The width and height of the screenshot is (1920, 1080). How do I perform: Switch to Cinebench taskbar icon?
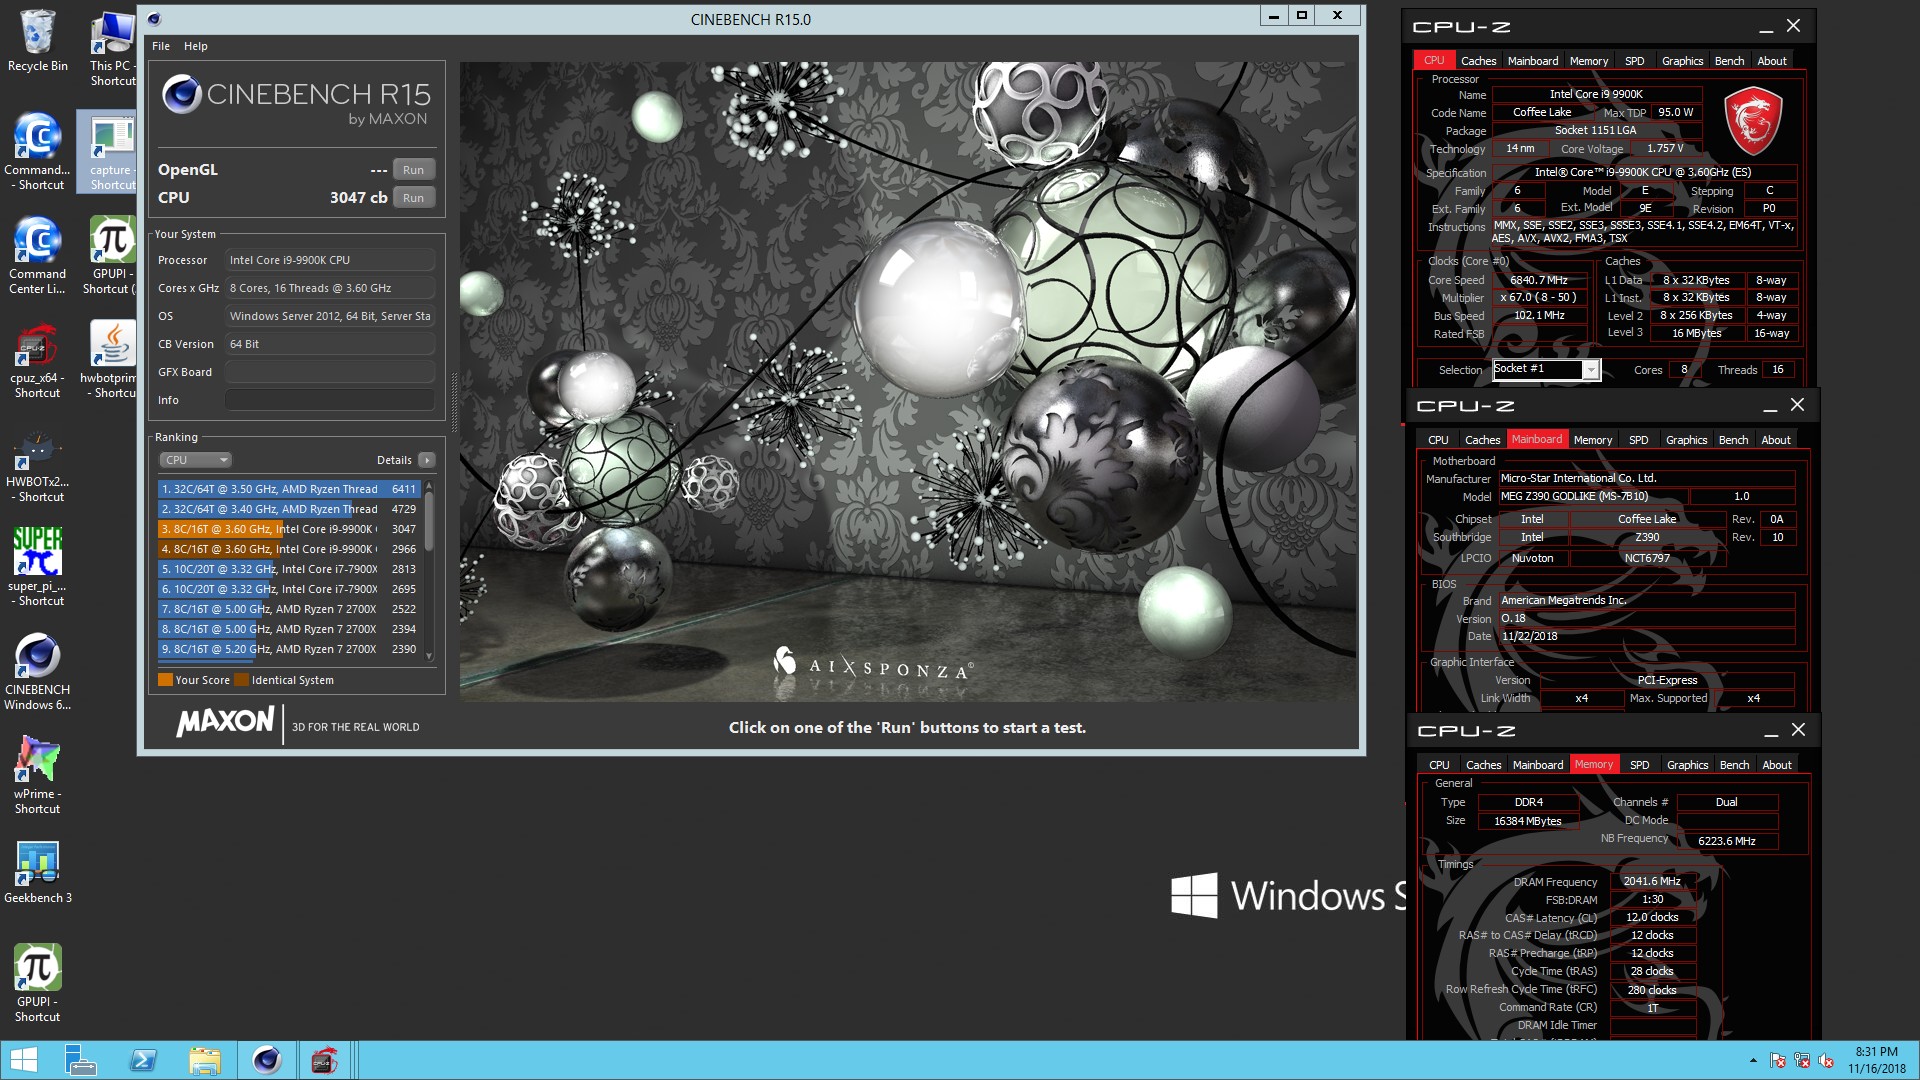click(x=267, y=1060)
